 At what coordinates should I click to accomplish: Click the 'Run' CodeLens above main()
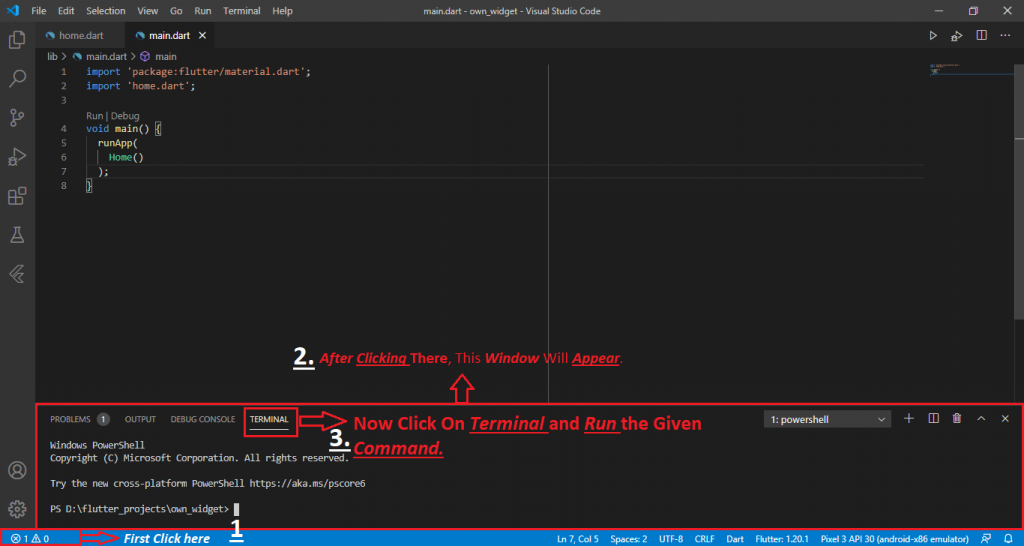pyautogui.click(x=95, y=116)
